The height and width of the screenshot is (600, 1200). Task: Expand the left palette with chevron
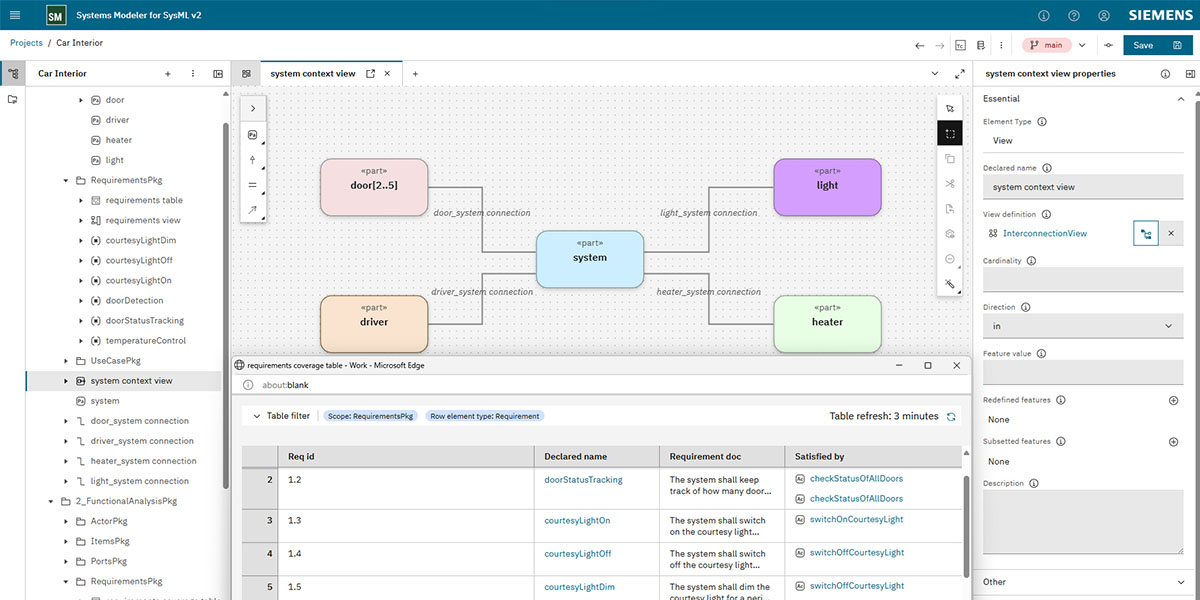click(x=252, y=108)
